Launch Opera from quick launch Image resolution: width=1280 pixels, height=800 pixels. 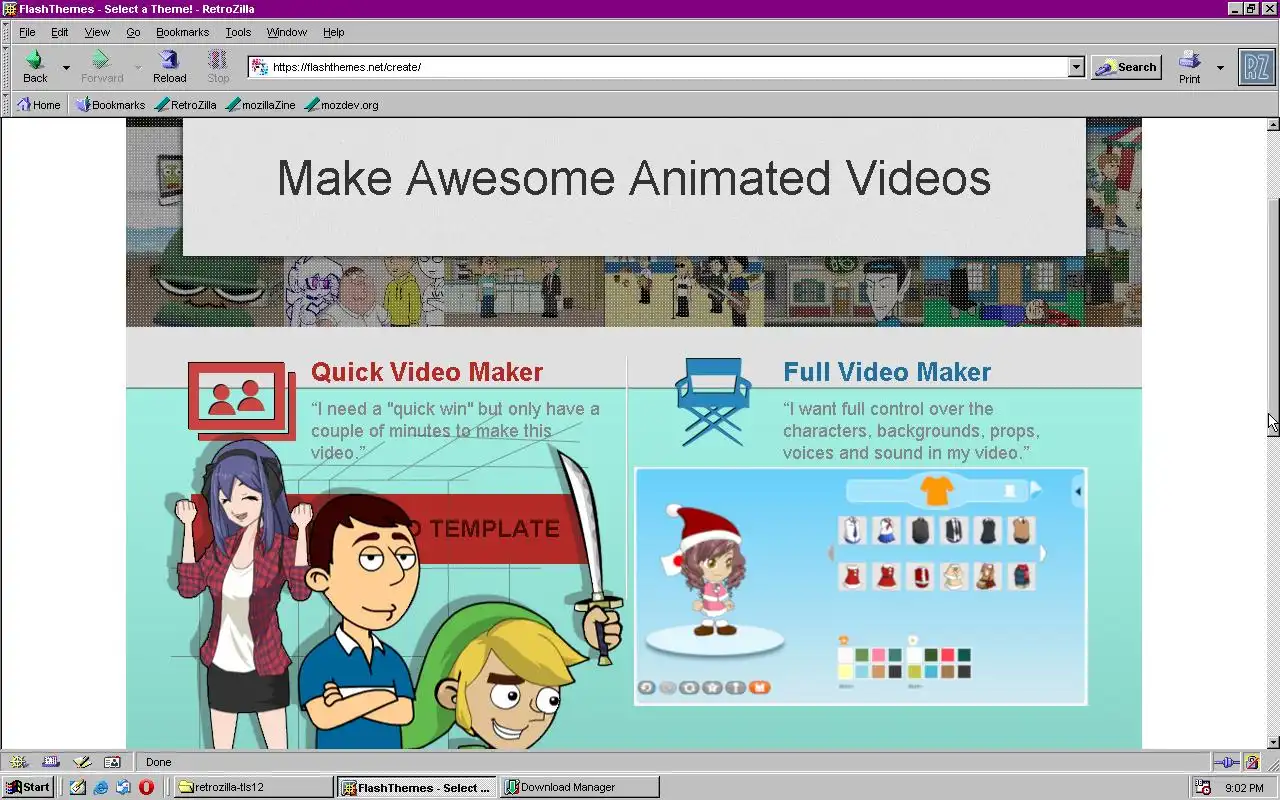[146, 787]
